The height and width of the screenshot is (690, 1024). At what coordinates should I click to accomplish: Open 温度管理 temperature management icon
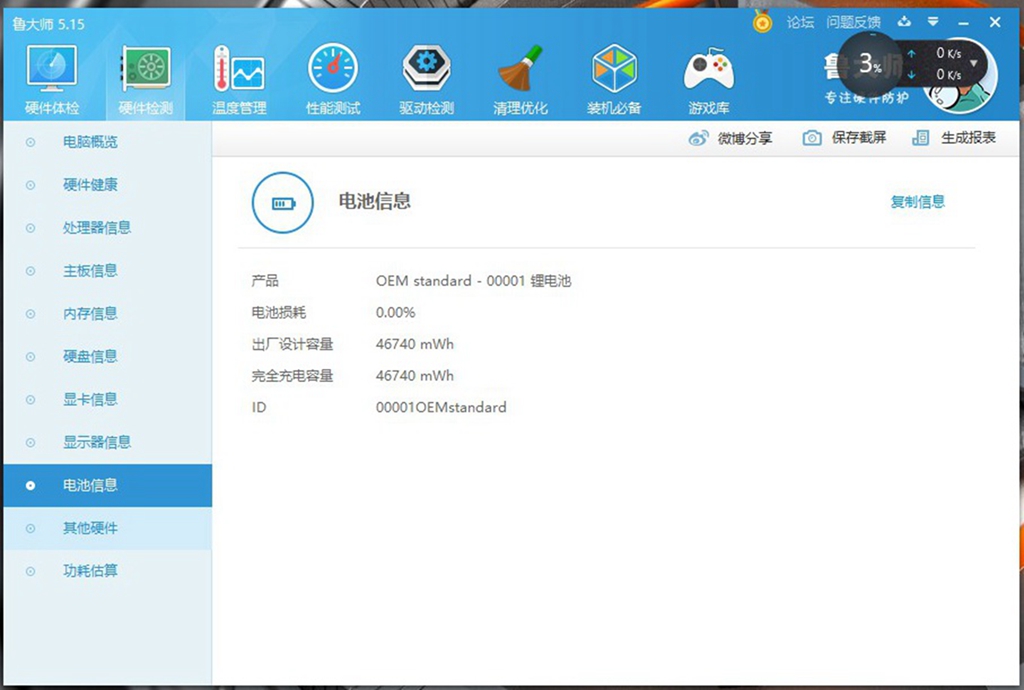point(239,80)
